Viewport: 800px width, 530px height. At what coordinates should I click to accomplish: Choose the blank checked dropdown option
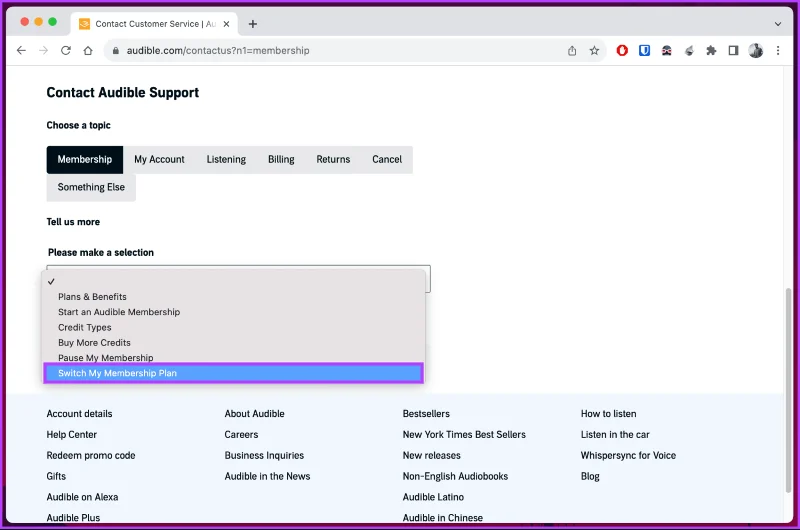click(234, 282)
